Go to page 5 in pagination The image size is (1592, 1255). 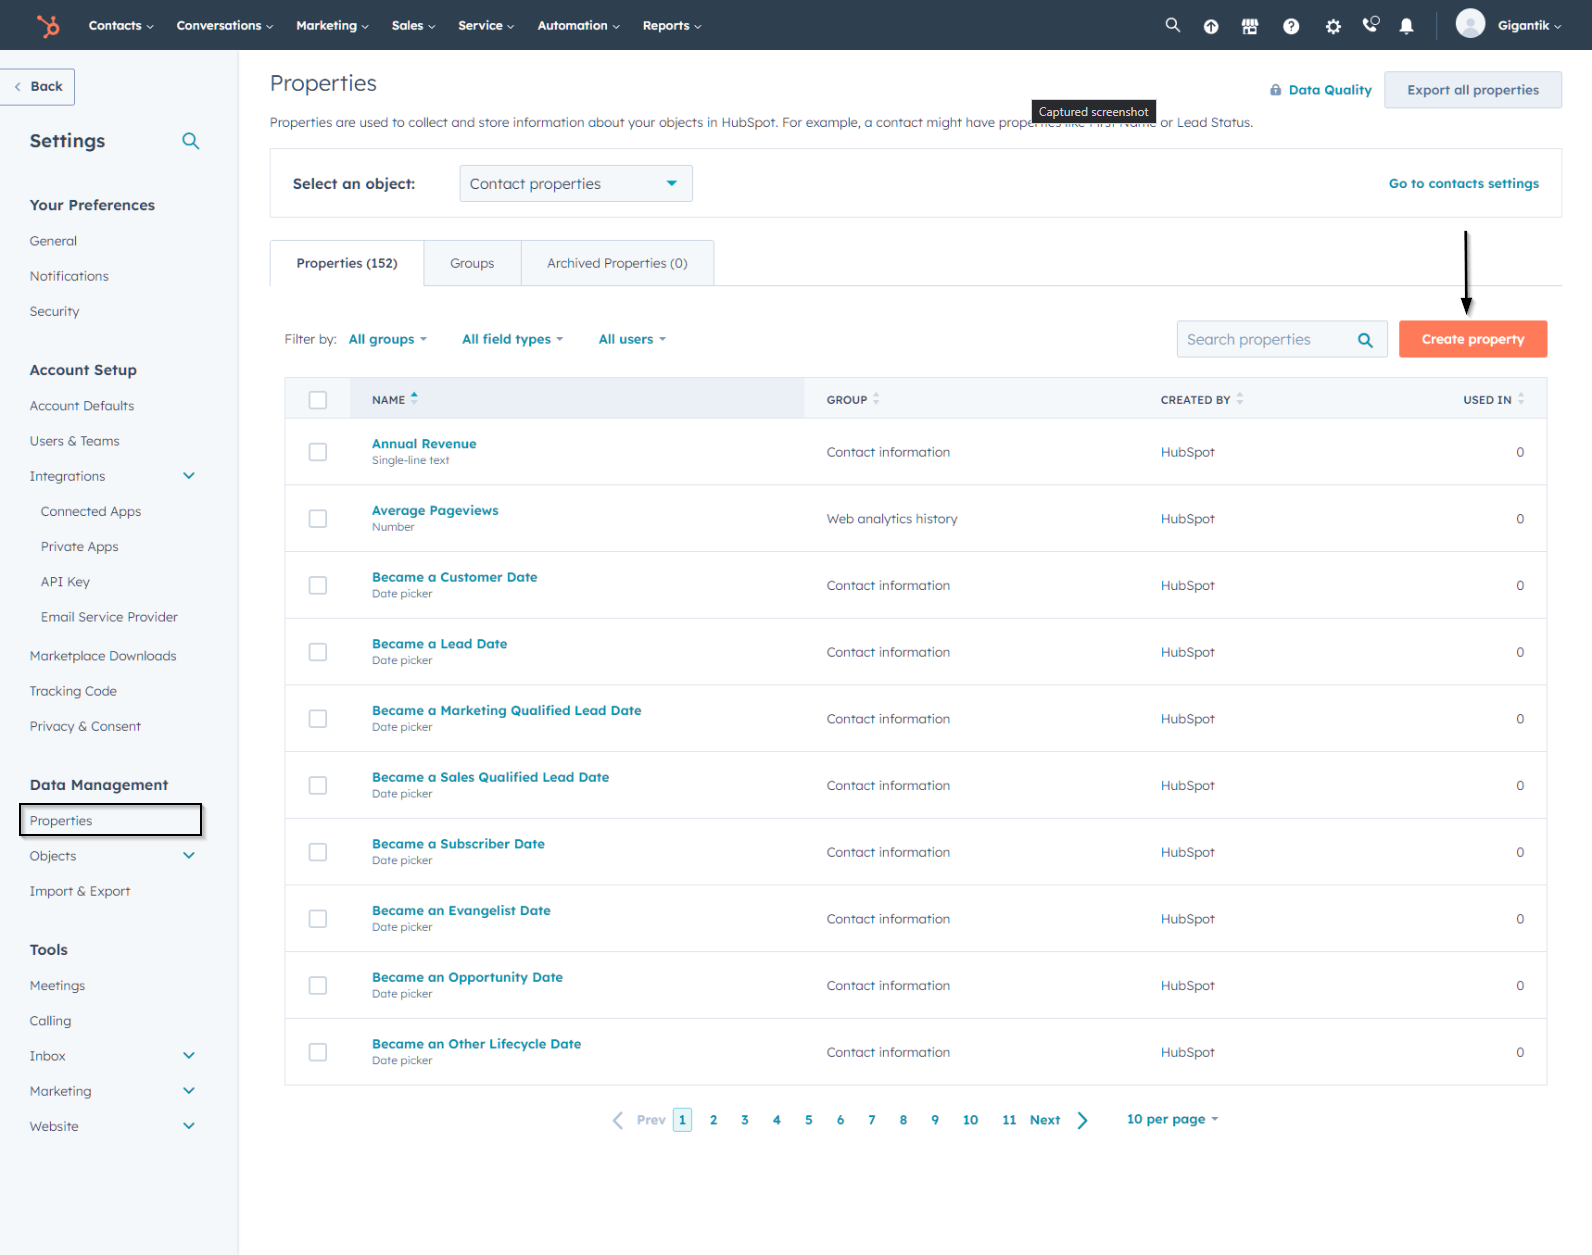[809, 1120]
